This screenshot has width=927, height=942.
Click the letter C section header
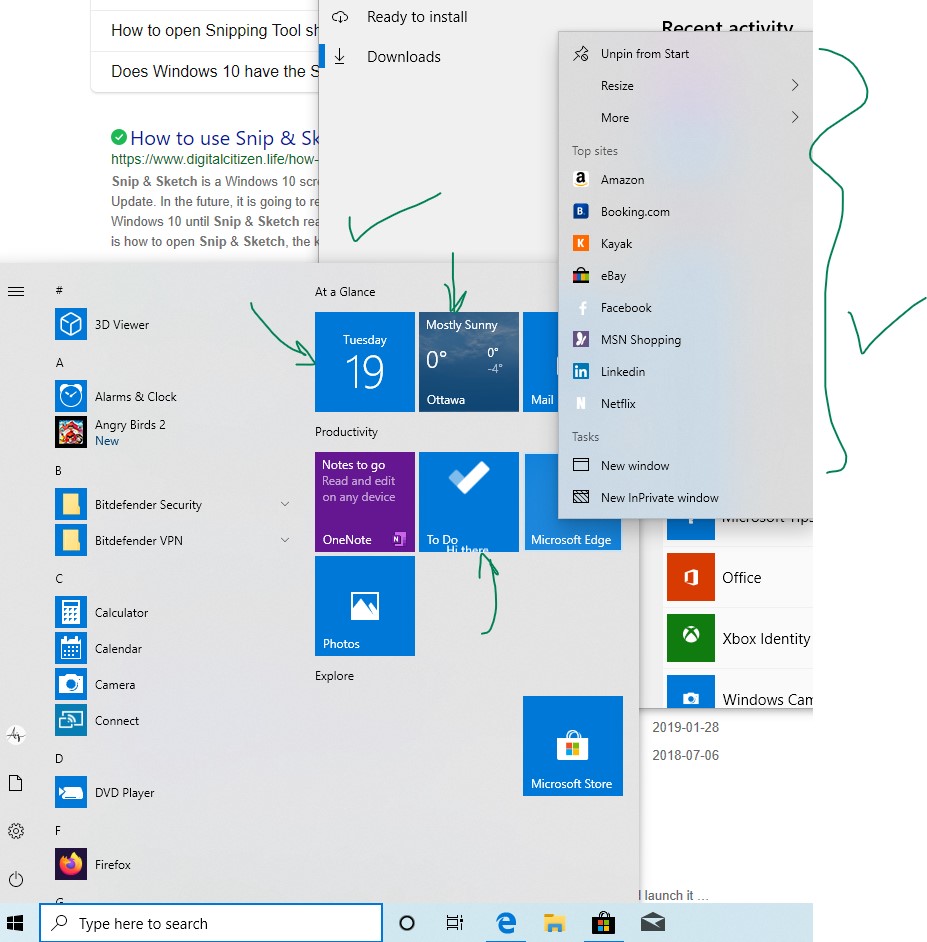coord(59,579)
